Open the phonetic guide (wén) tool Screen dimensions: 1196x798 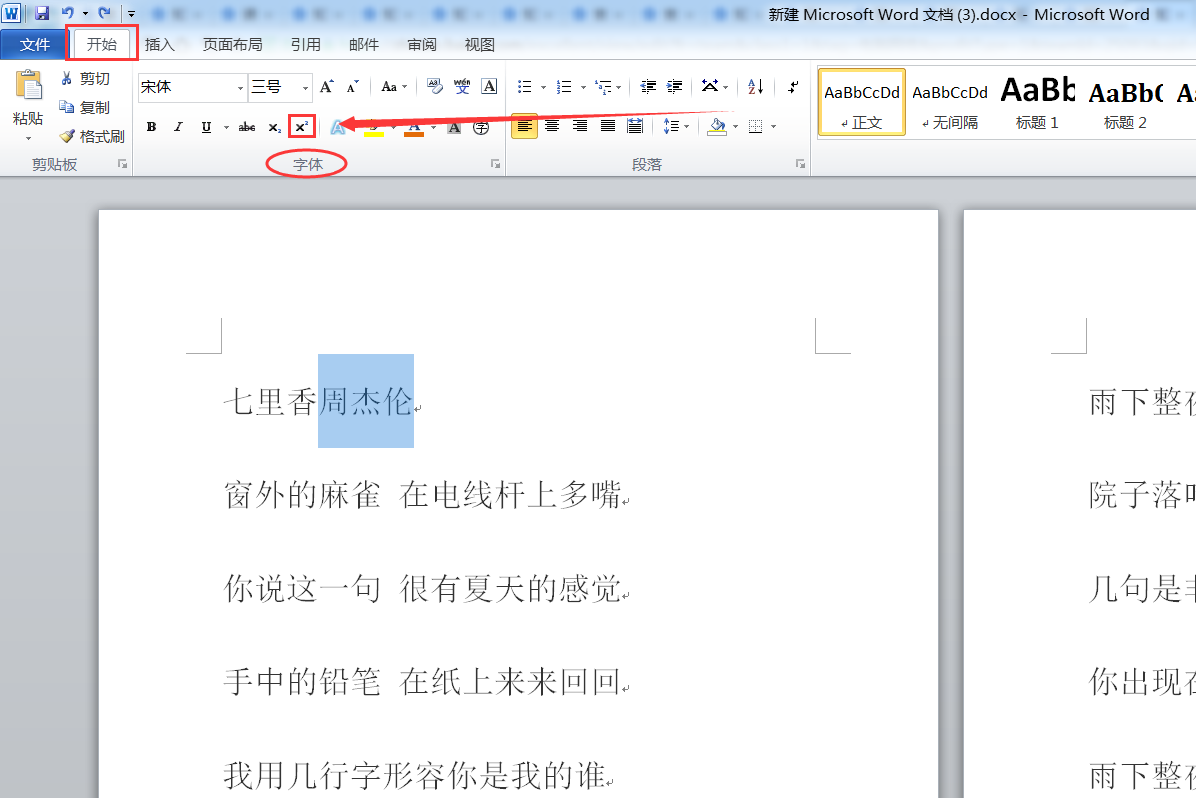[461, 86]
